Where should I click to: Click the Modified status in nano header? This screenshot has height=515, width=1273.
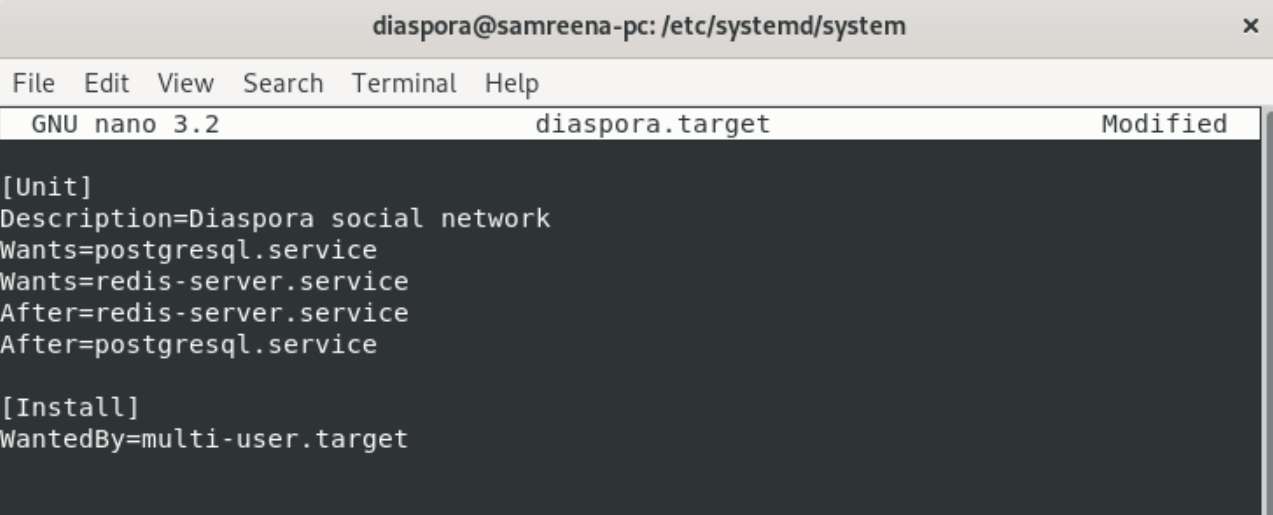pos(1163,125)
